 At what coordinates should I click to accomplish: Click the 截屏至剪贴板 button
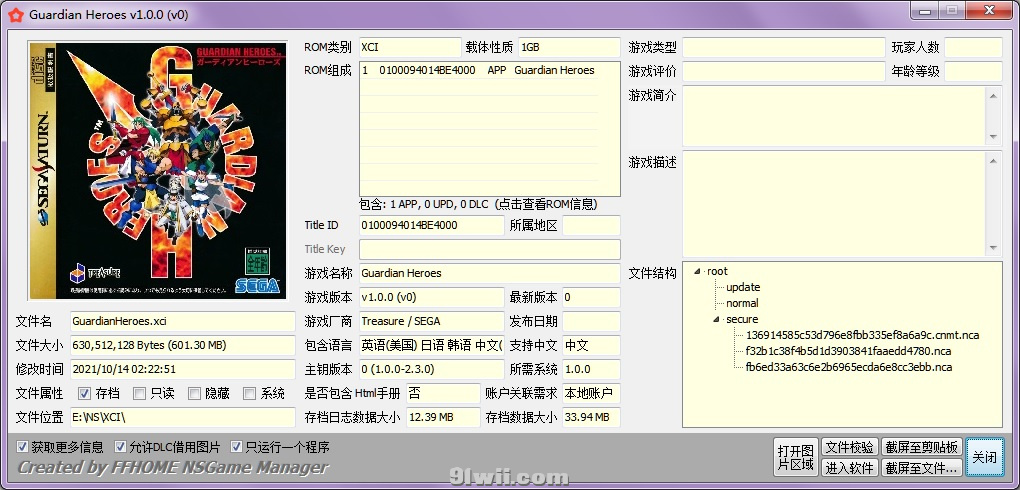(921, 447)
